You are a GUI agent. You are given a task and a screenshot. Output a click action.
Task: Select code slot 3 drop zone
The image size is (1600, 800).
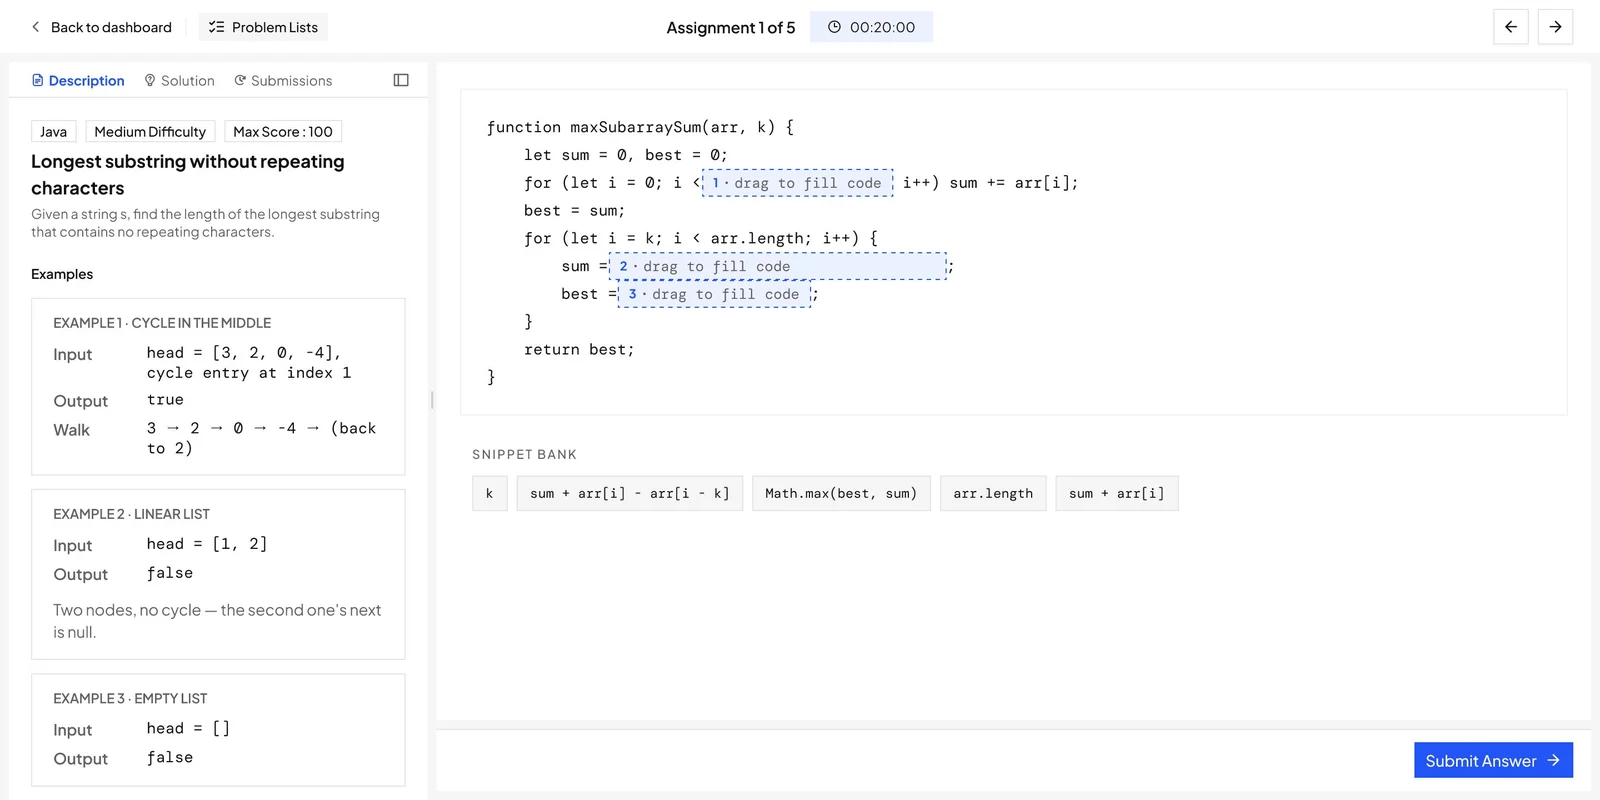(714, 294)
